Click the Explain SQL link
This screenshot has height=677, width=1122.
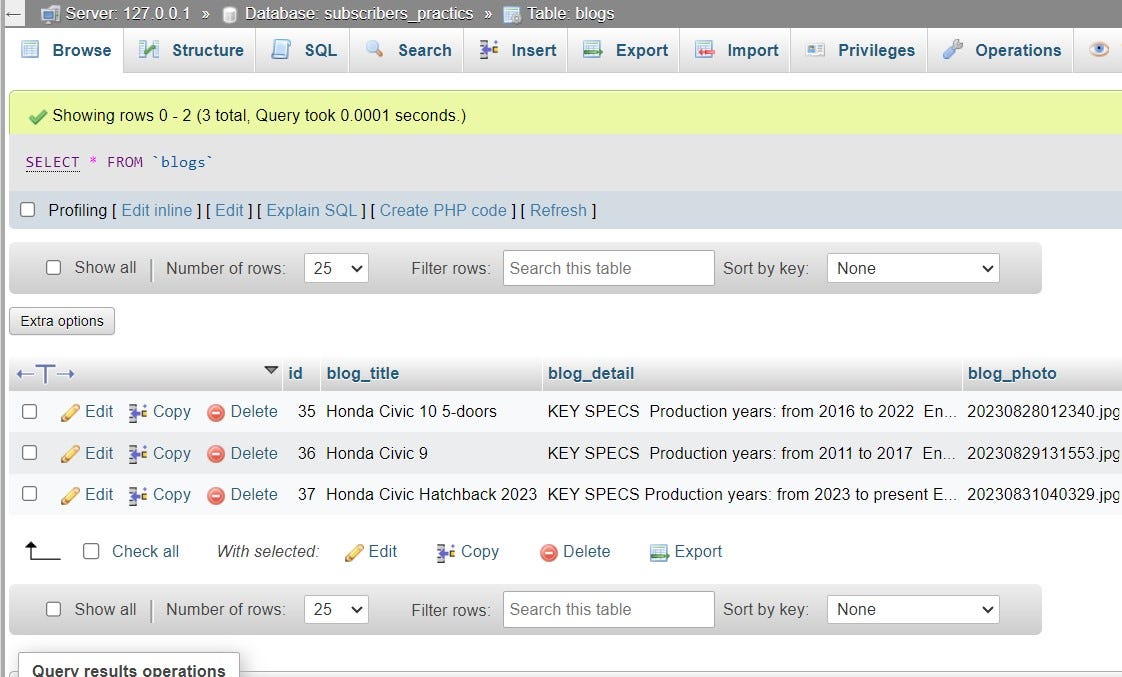311,210
